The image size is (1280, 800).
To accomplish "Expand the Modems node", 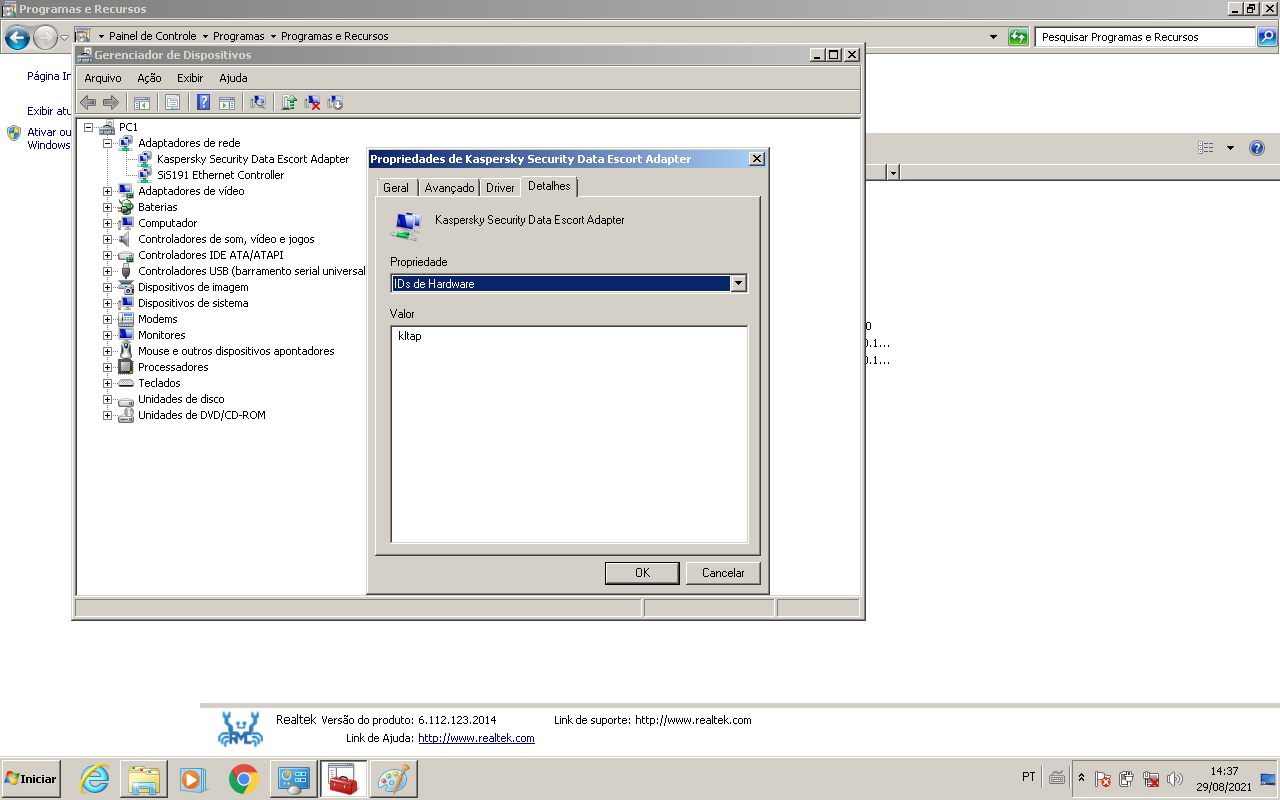I will 108,319.
